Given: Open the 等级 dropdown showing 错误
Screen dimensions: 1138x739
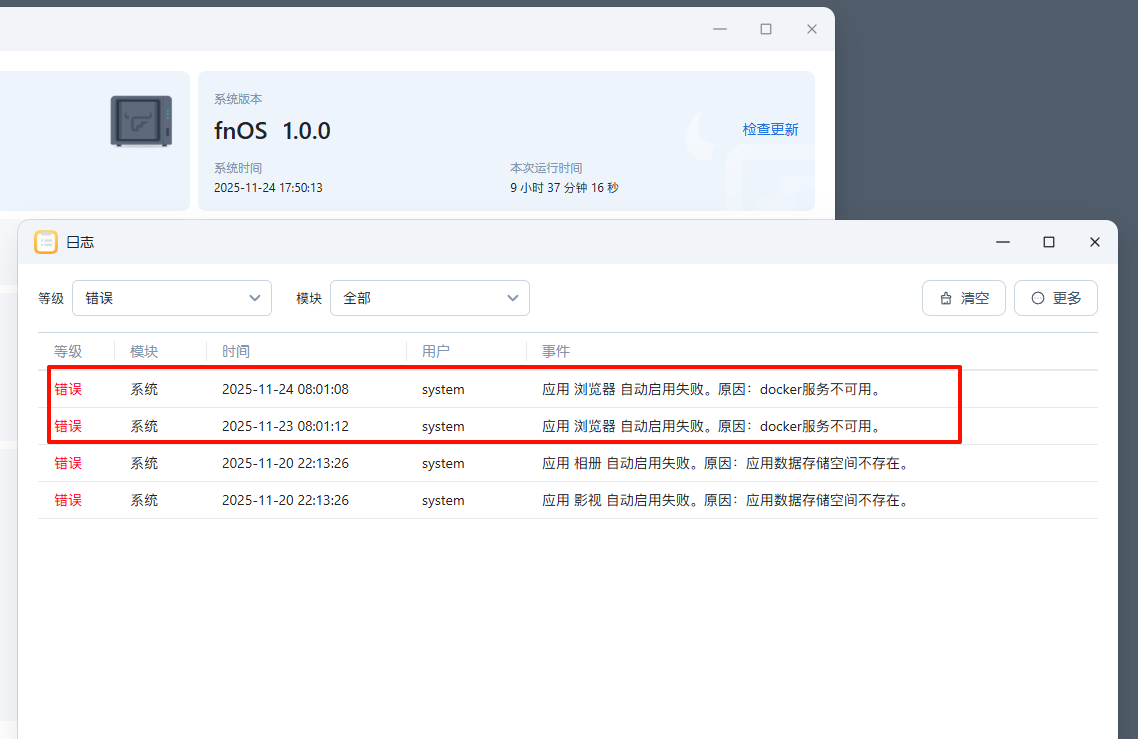Looking at the screenshot, I should [x=172, y=298].
